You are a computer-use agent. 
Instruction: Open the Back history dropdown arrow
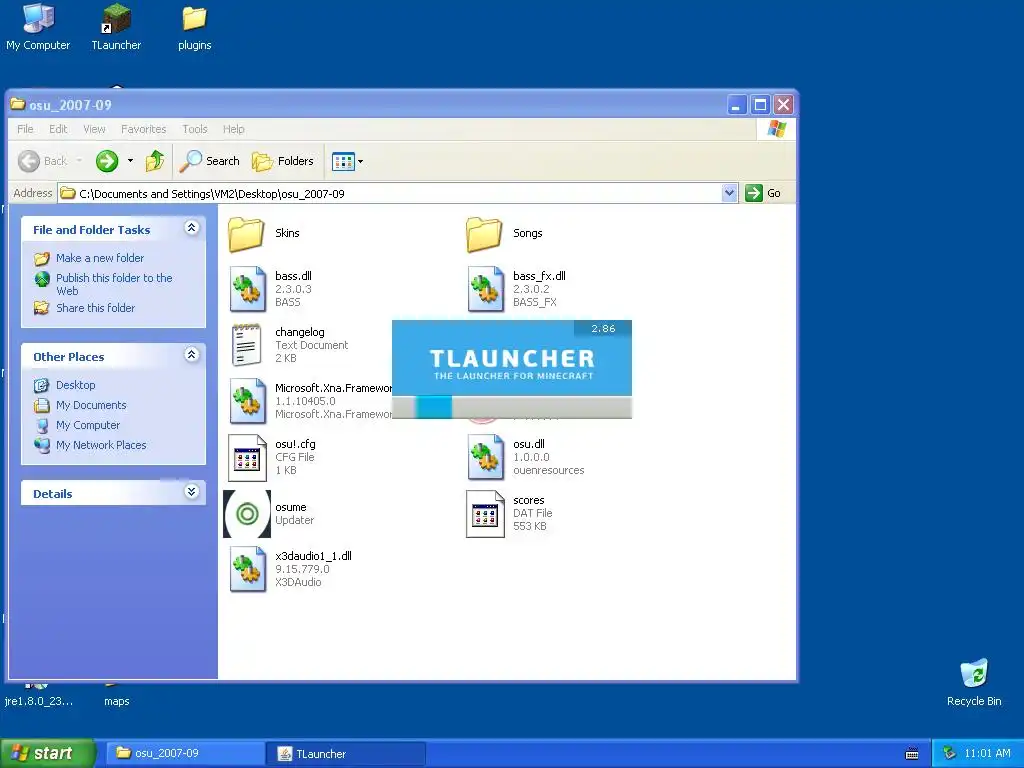click(x=79, y=161)
